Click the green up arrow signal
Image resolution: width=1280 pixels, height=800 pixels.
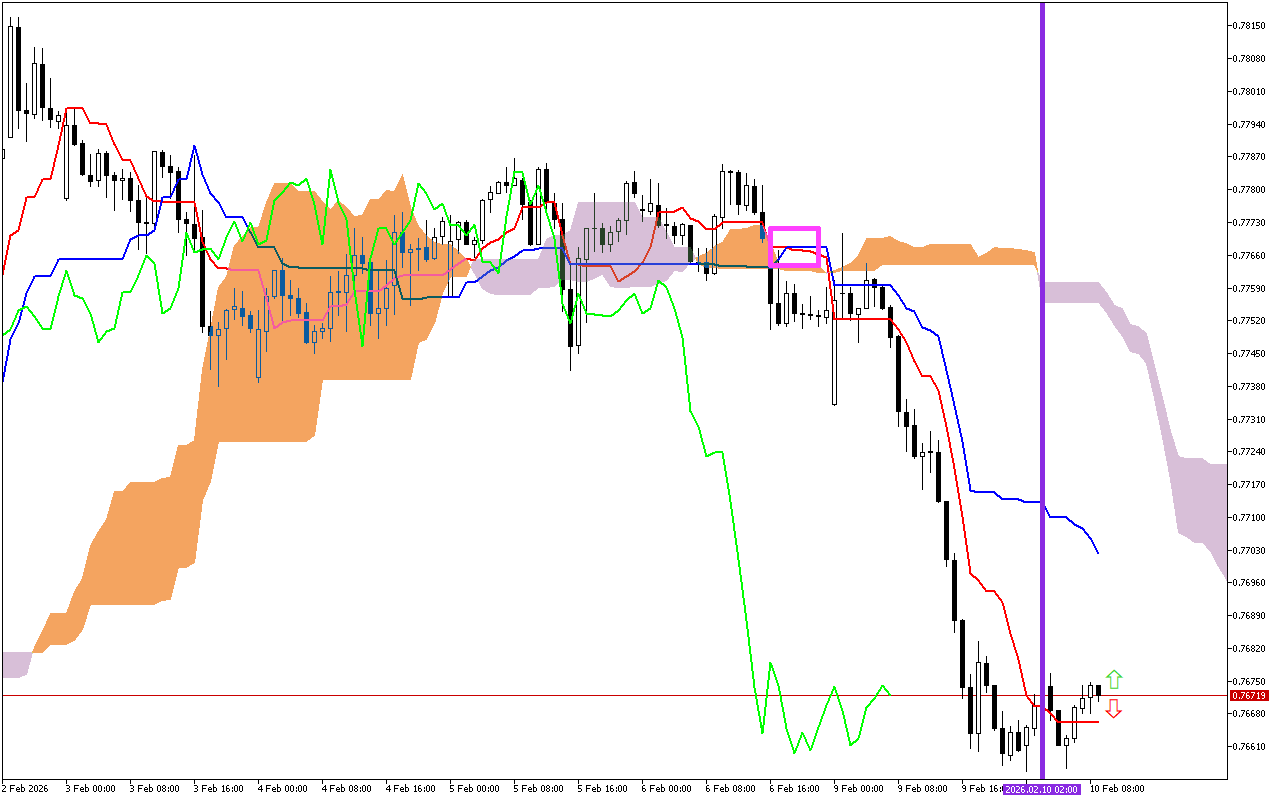click(1114, 680)
